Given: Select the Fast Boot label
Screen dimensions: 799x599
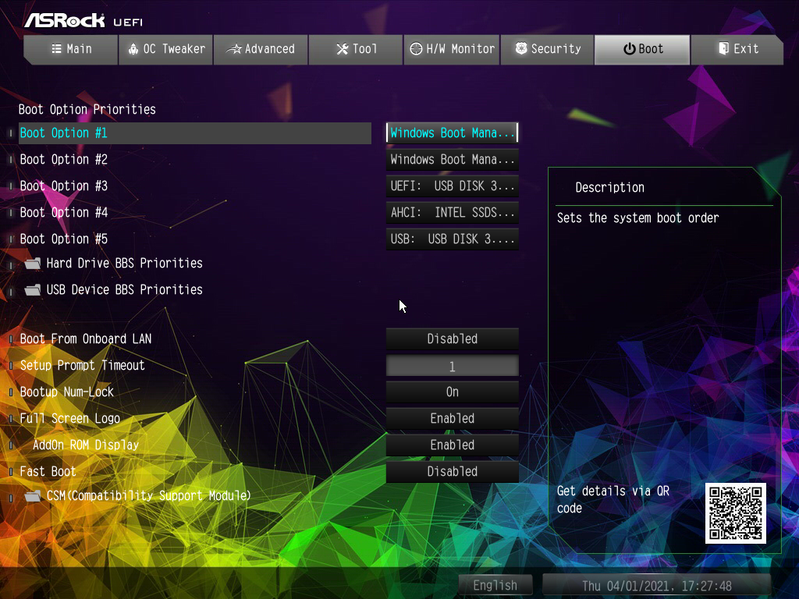Looking at the screenshot, I should pyautogui.click(x=47, y=471).
